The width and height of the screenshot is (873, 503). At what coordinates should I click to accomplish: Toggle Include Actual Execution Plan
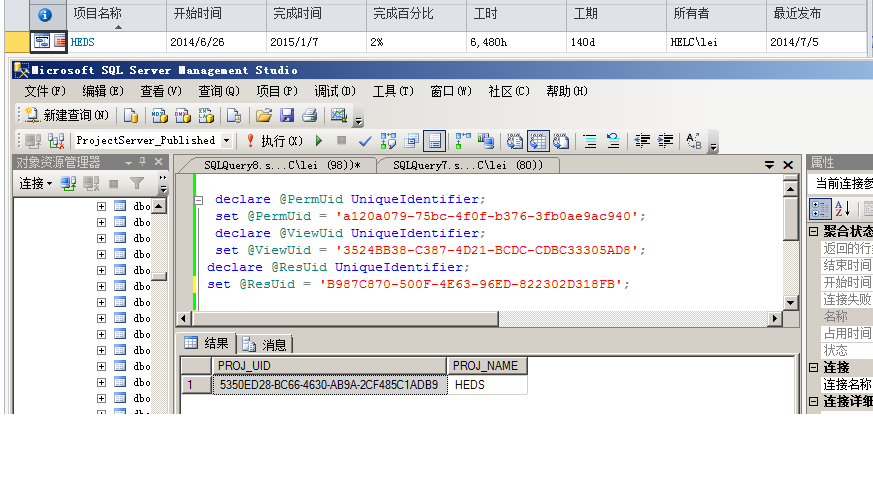(x=463, y=141)
